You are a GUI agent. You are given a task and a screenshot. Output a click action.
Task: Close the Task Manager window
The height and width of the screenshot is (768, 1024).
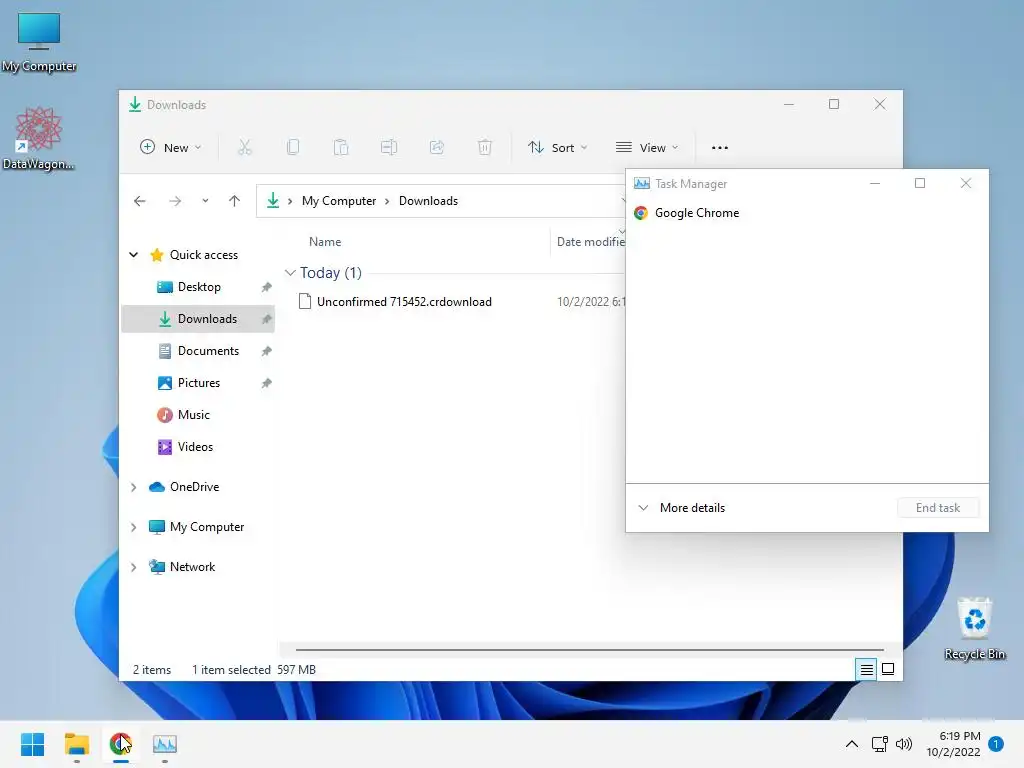pos(966,184)
